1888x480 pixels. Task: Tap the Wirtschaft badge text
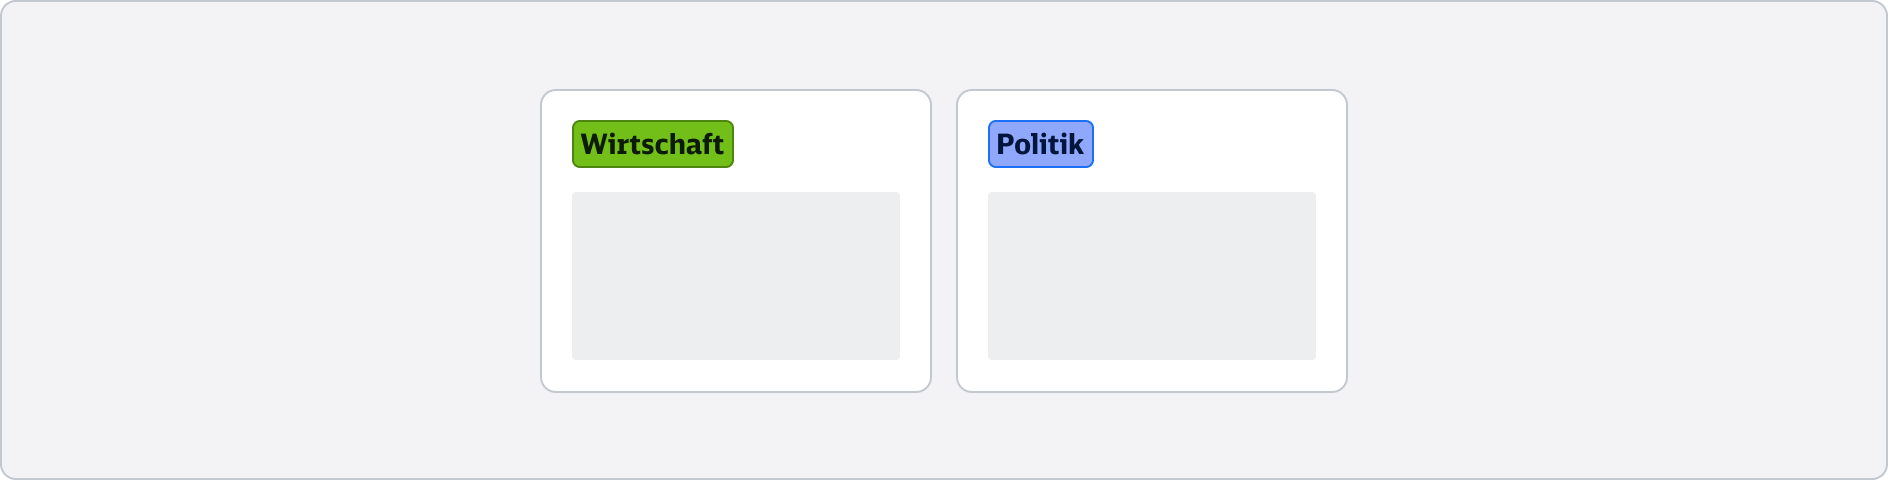tap(652, 144)
